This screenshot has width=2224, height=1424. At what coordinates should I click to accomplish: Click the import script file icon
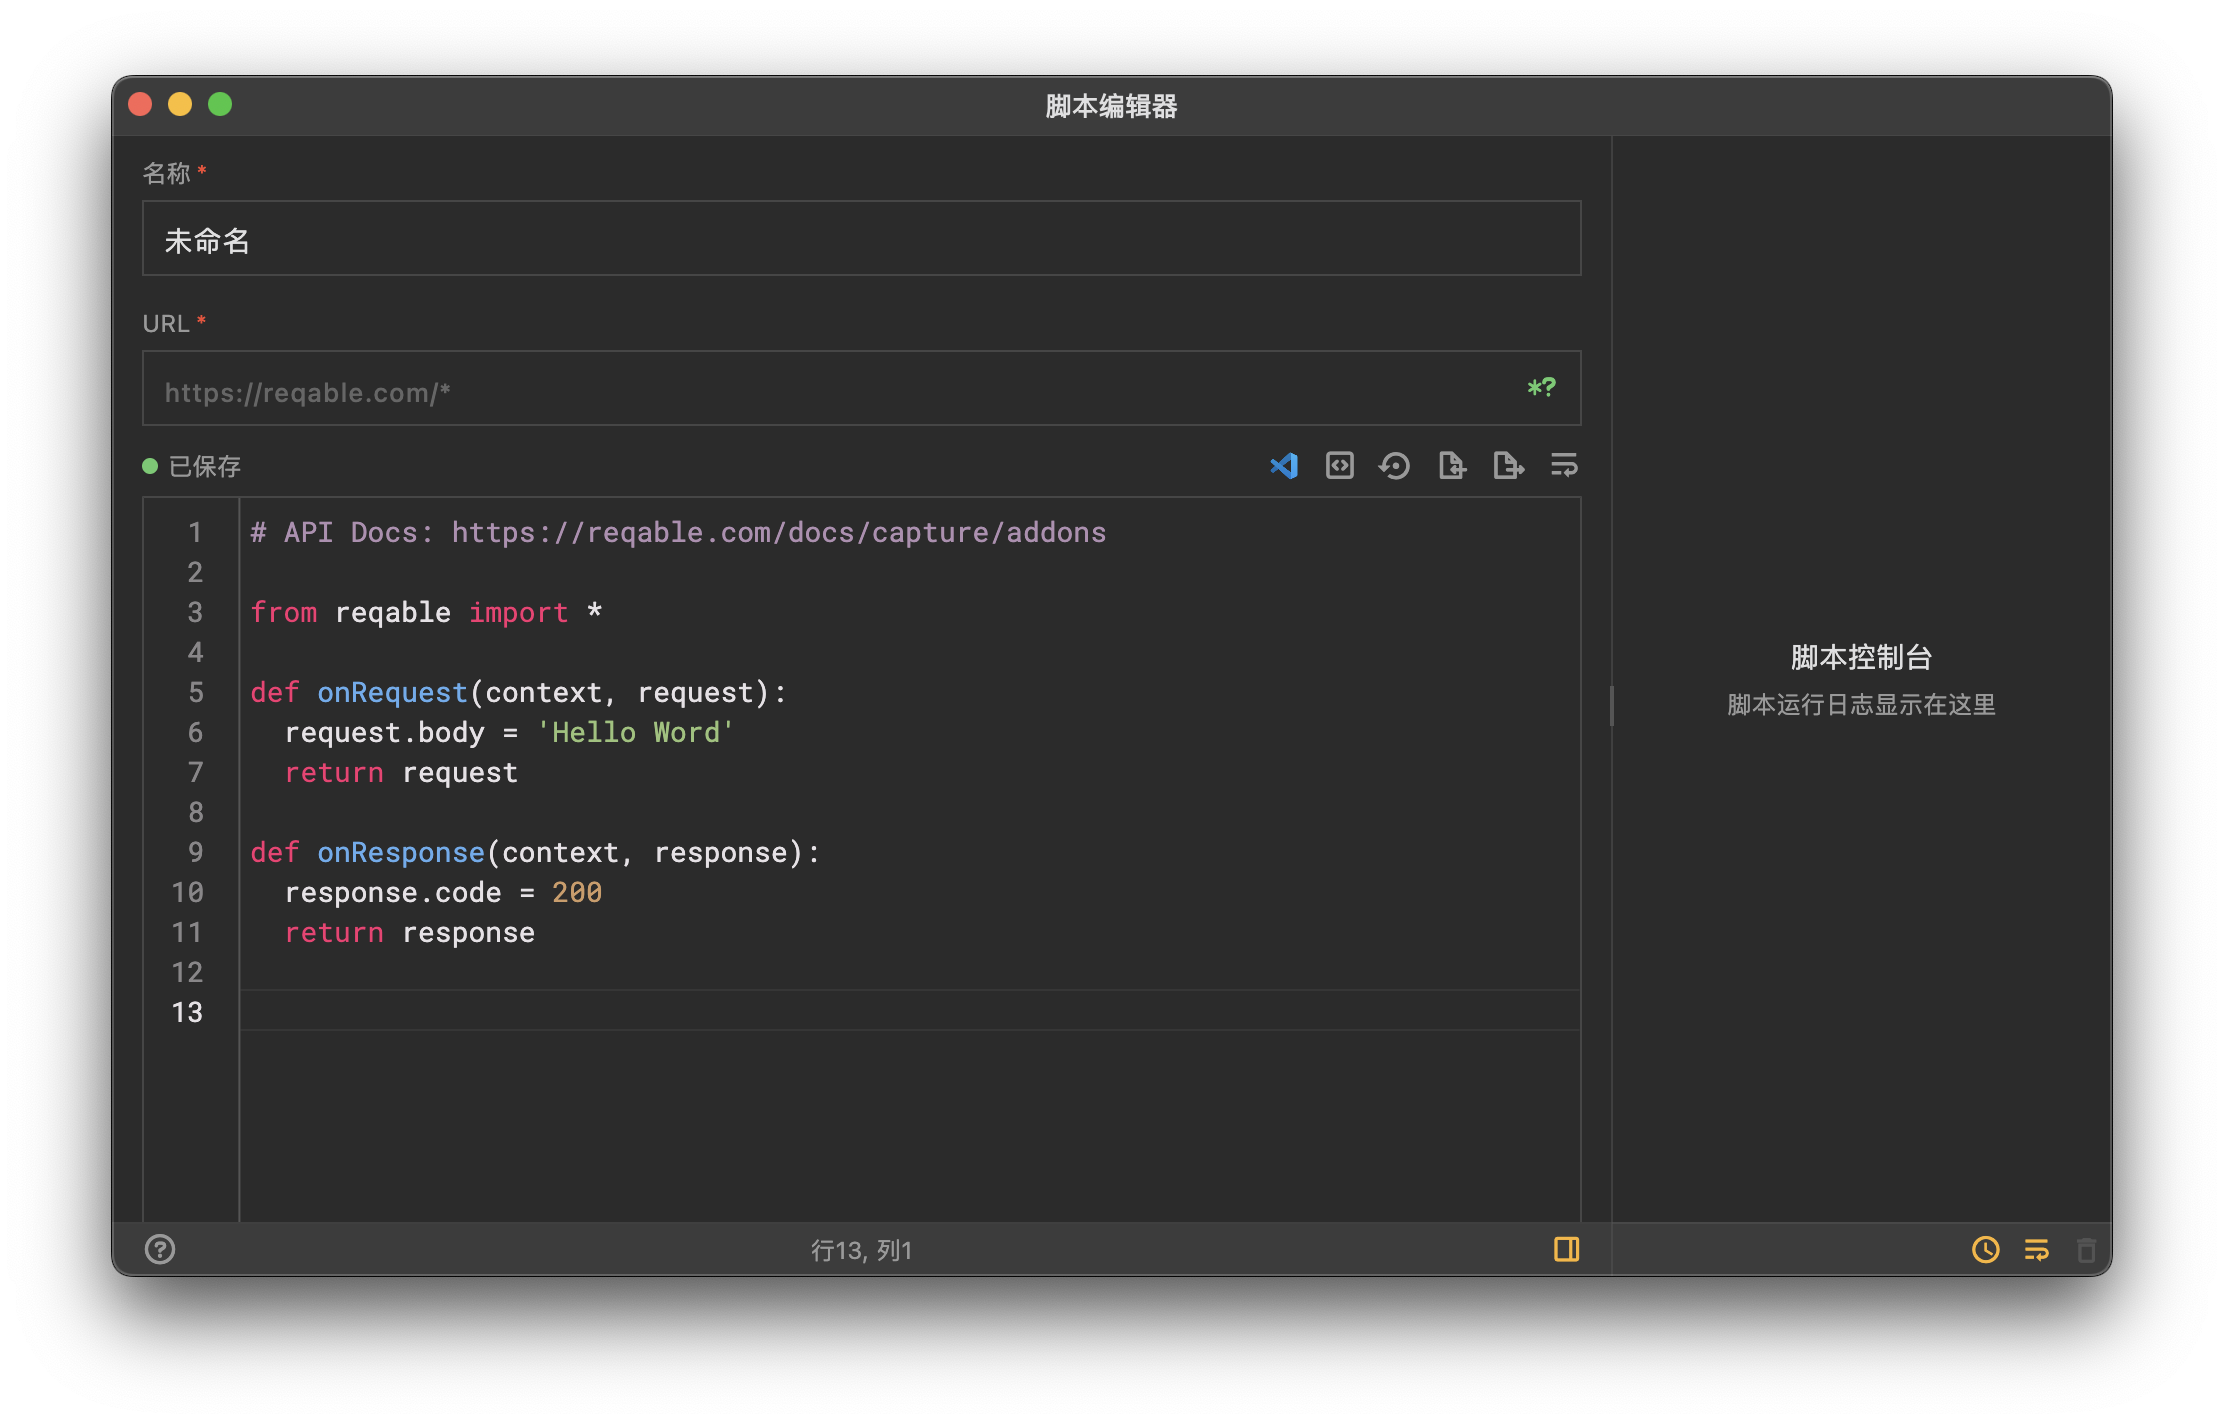click(1452, 466)
